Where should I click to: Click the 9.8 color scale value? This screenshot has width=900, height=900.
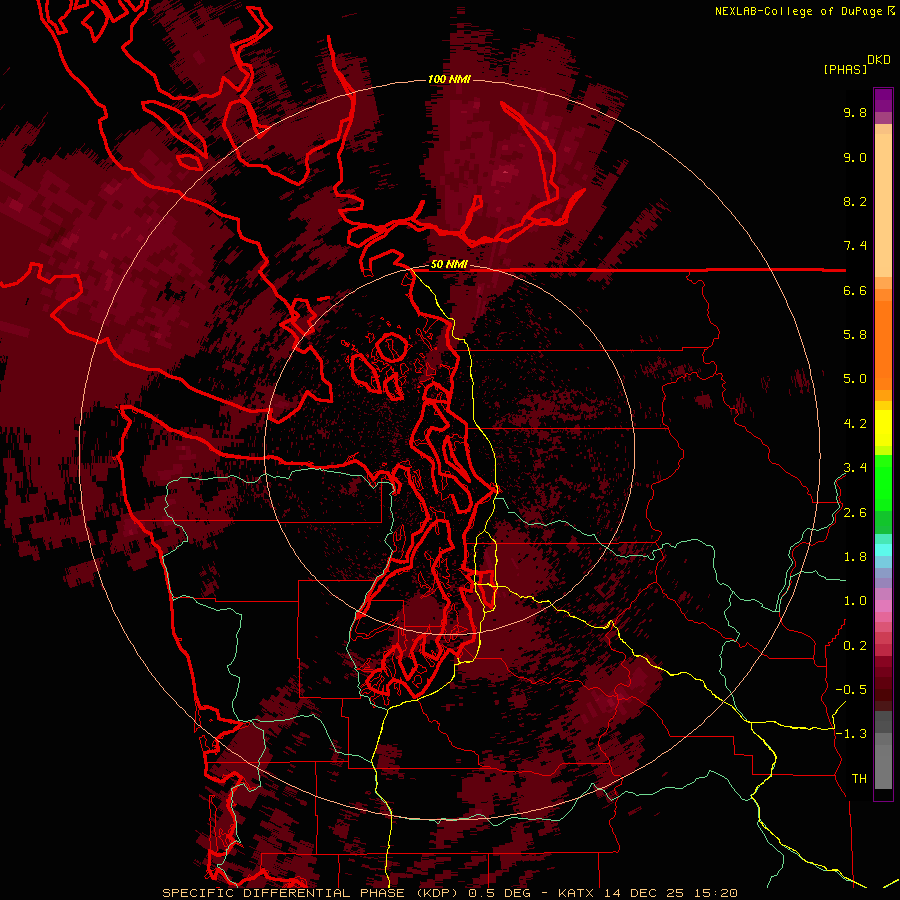point(855,112)
